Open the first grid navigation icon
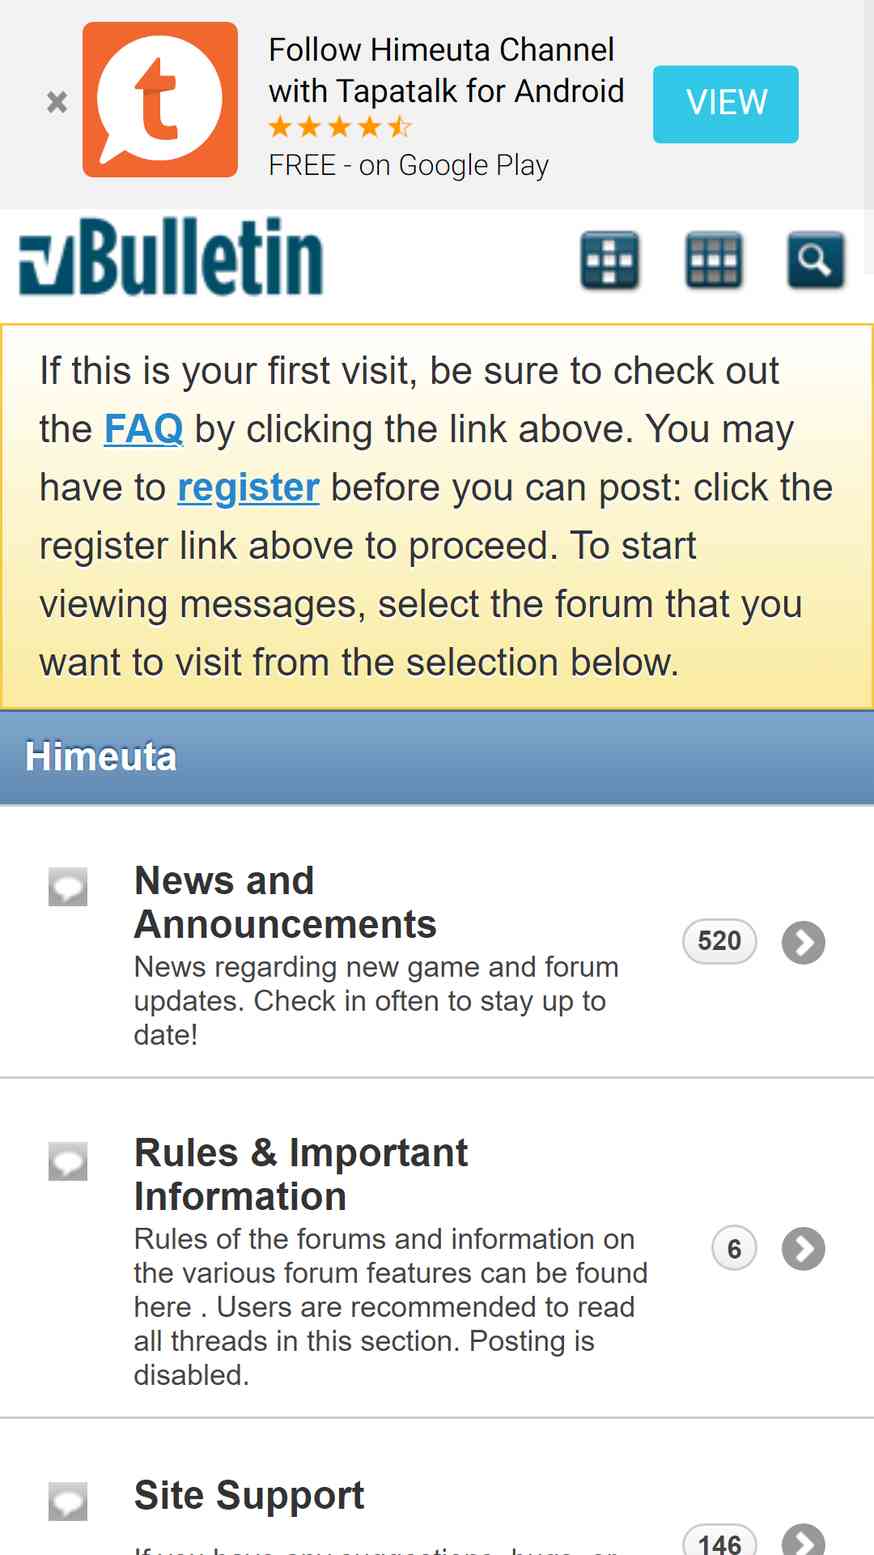Image resolution: width=874 pixels, height=1555 pixels. click(x=610, y=261)
